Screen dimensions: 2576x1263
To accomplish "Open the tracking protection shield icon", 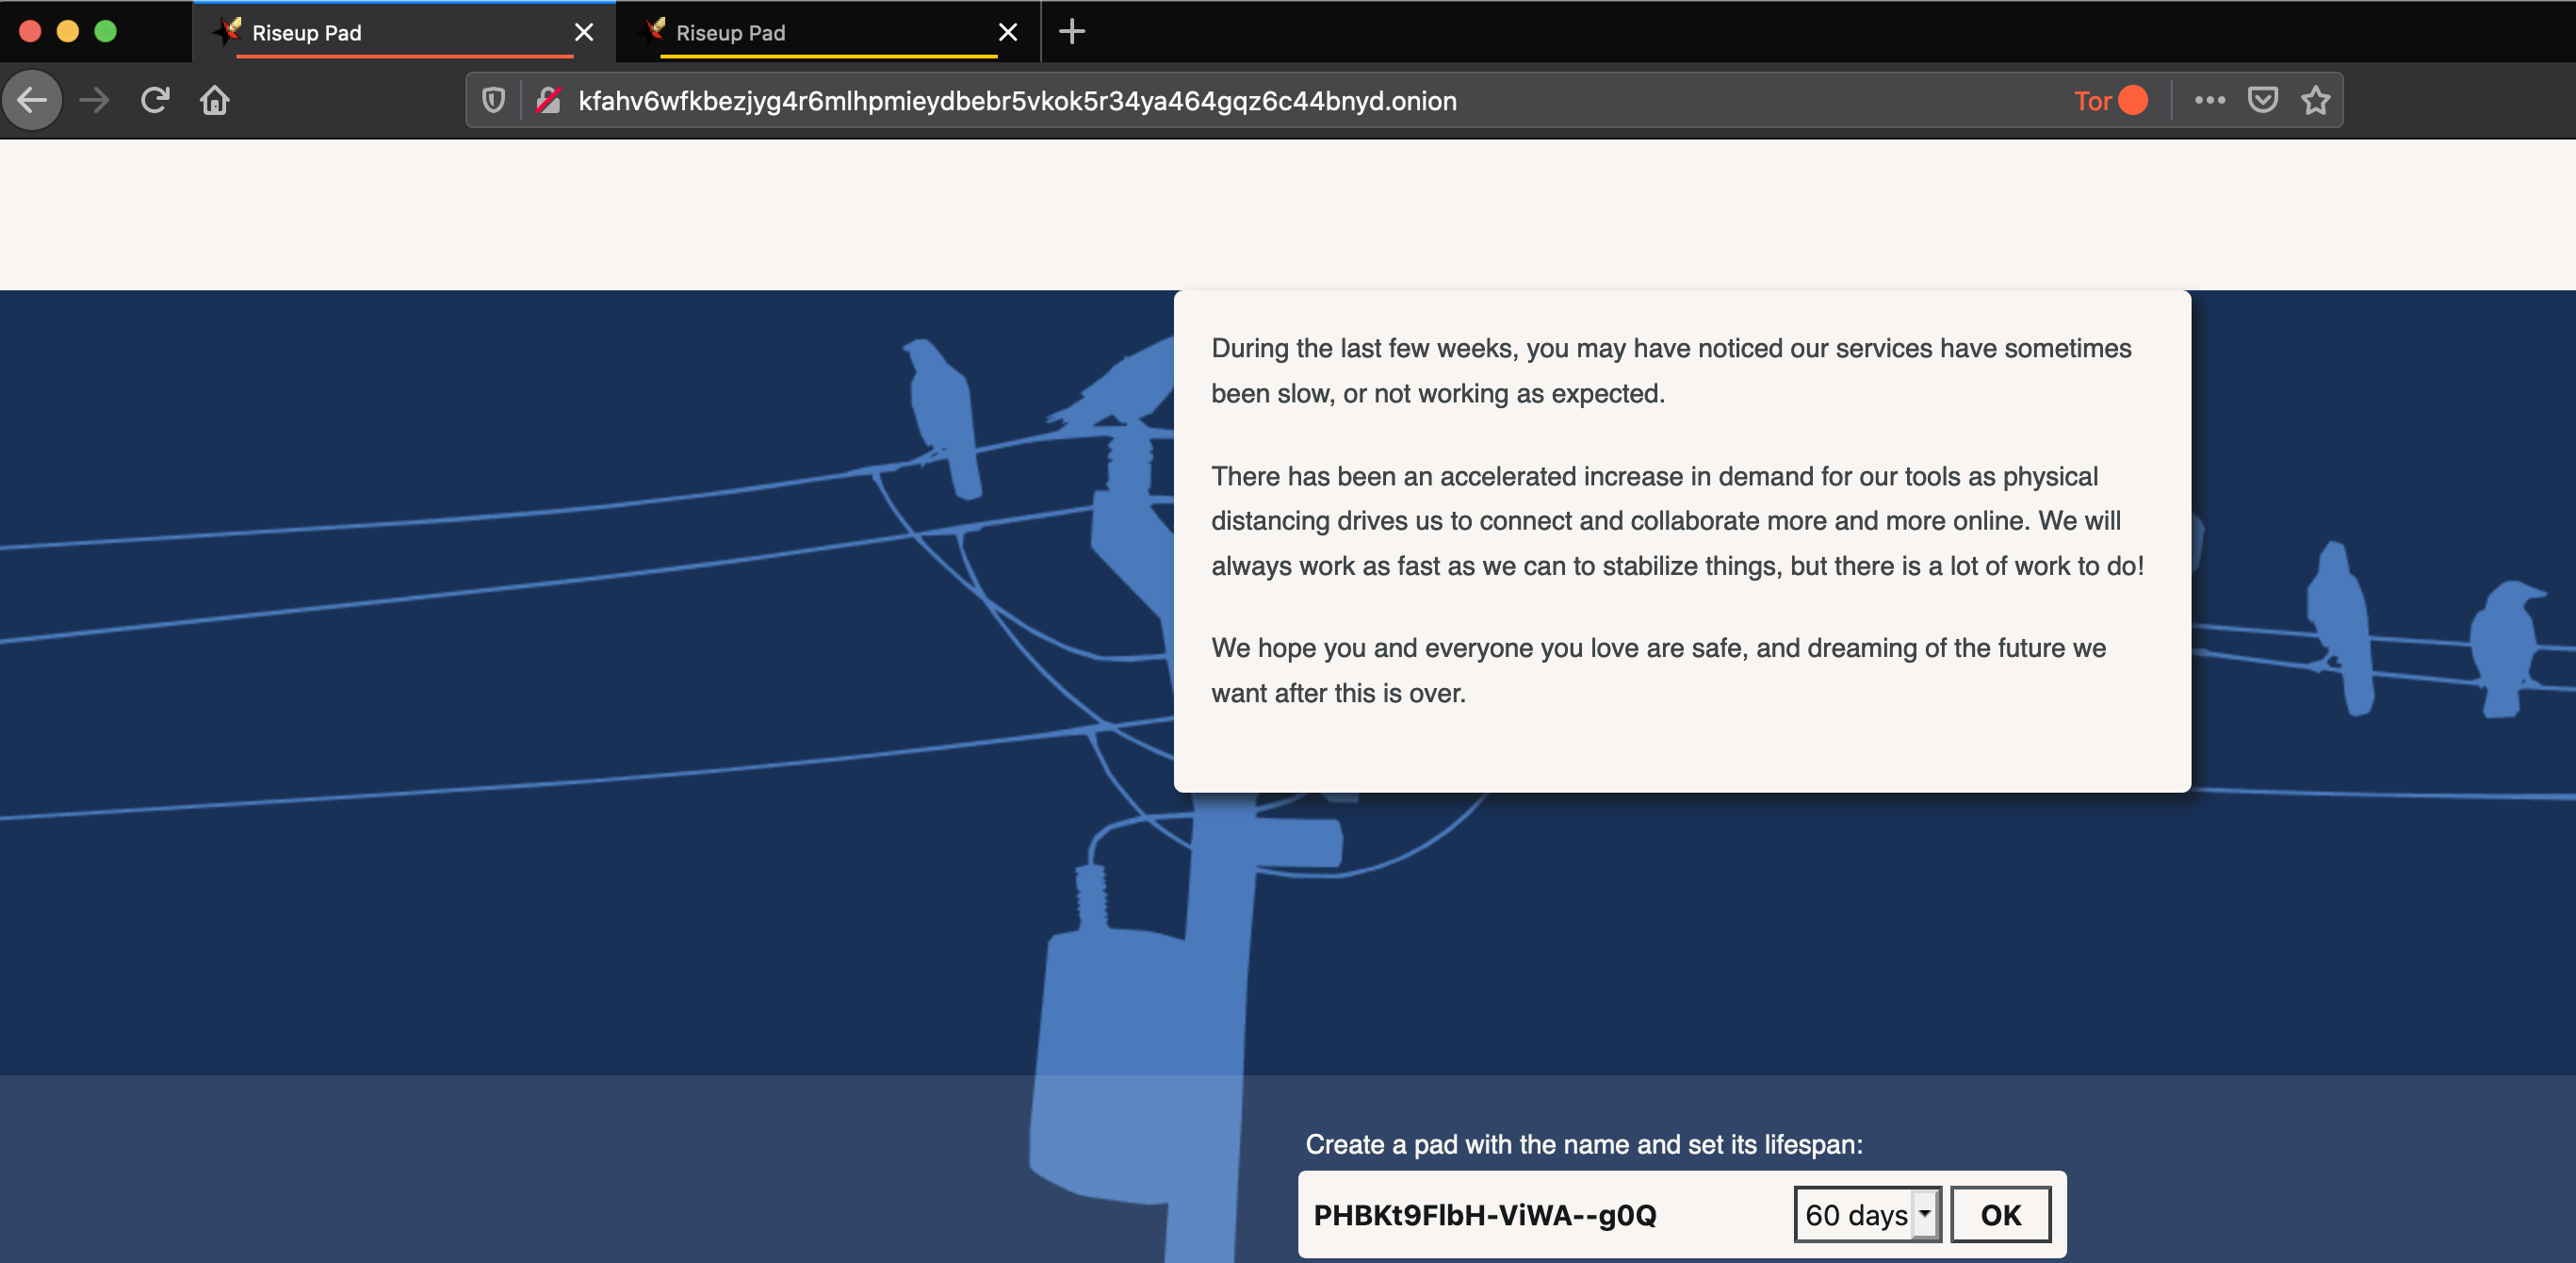I will 493,100.
